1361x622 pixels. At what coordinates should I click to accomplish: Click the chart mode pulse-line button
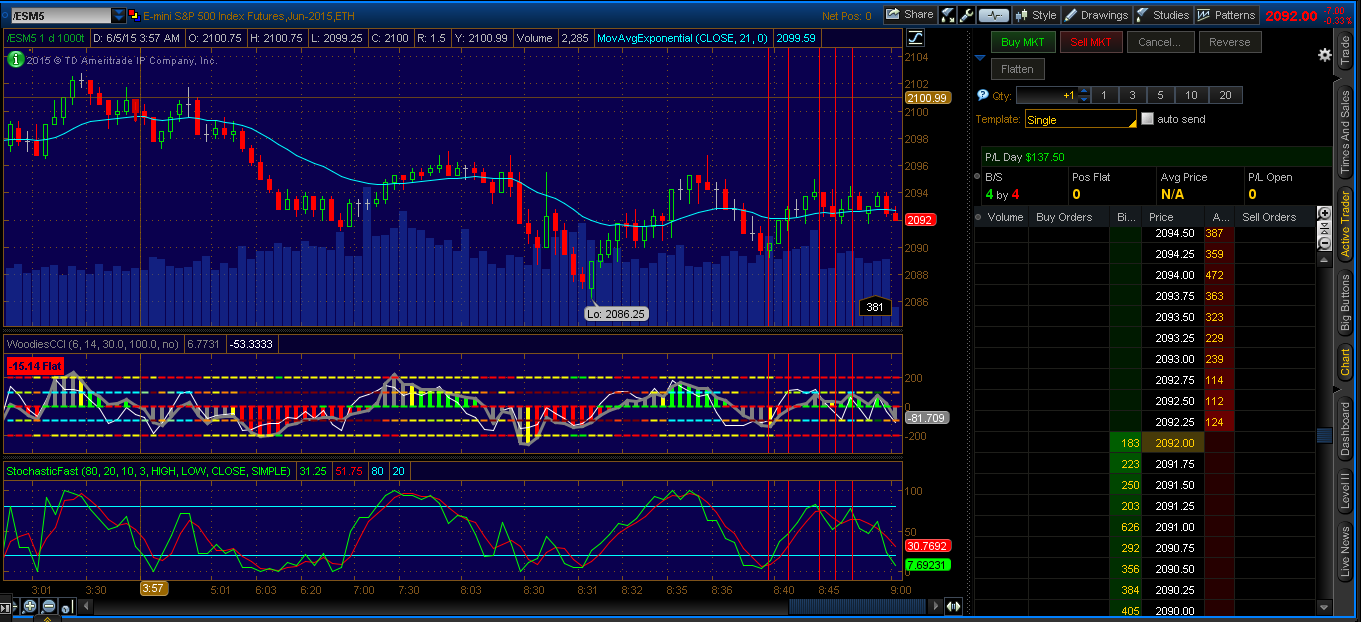pyautogui.click(x=994, y=15)
